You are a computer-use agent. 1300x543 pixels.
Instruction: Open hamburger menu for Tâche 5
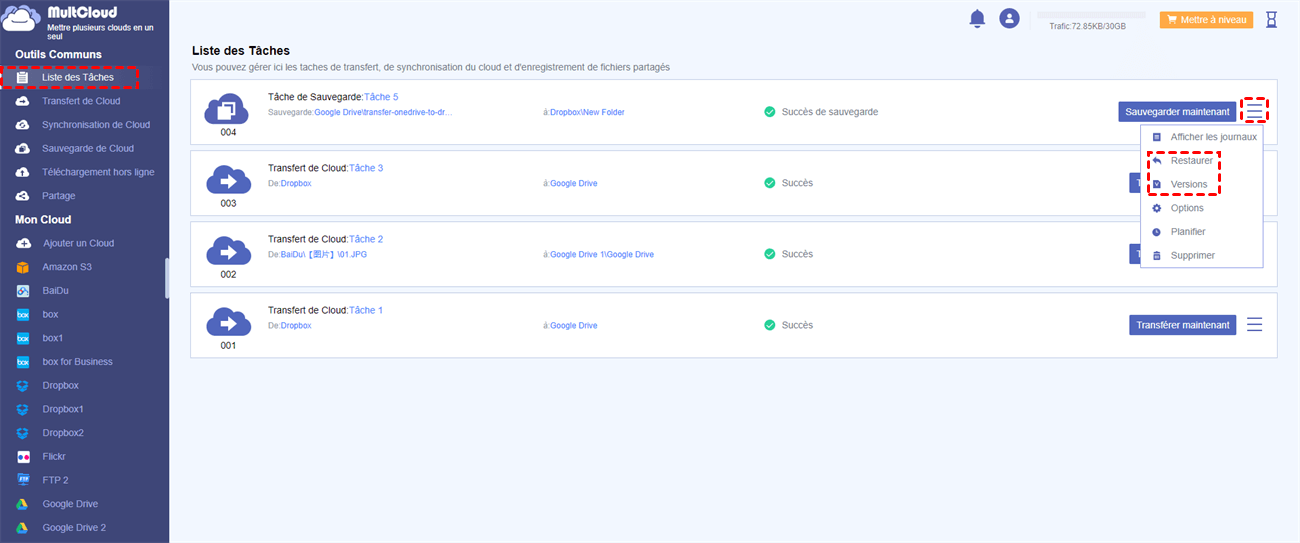point(1254,111)
